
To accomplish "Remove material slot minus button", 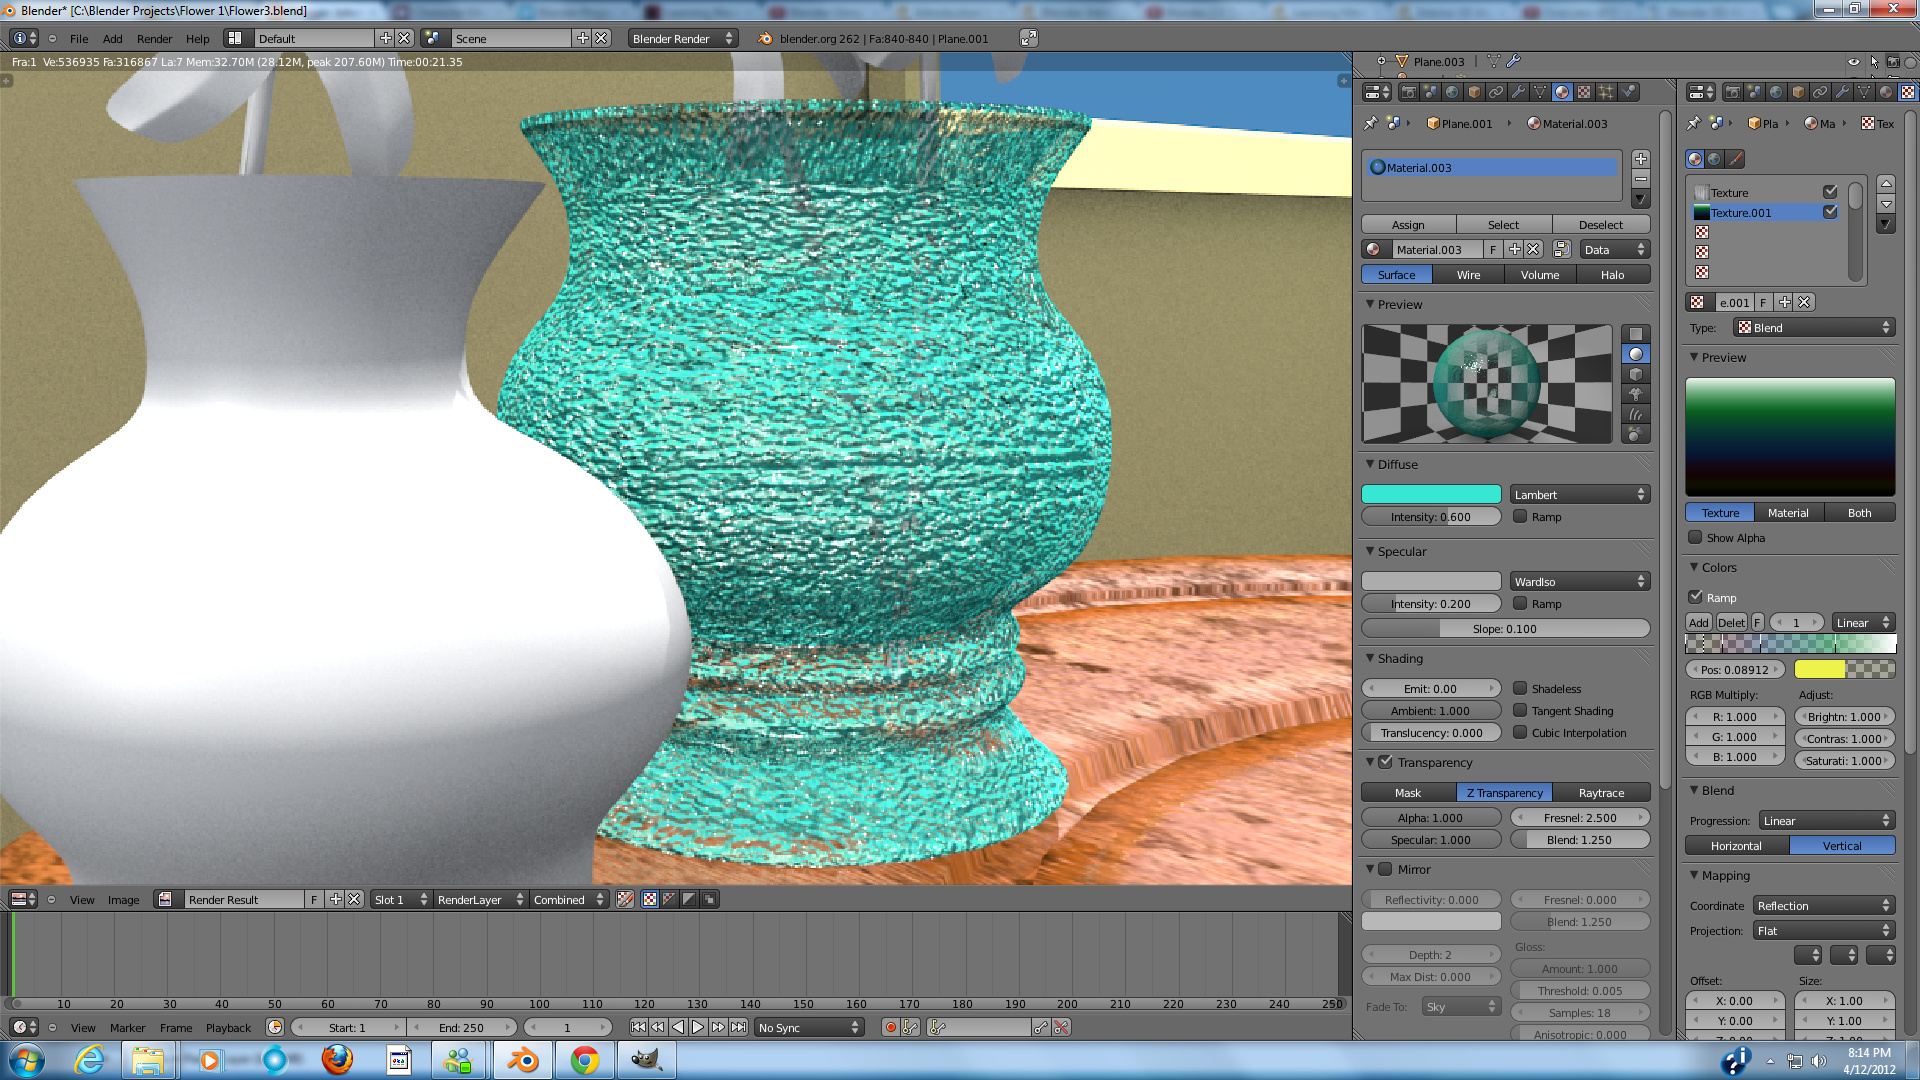I will coord(1641,179).
